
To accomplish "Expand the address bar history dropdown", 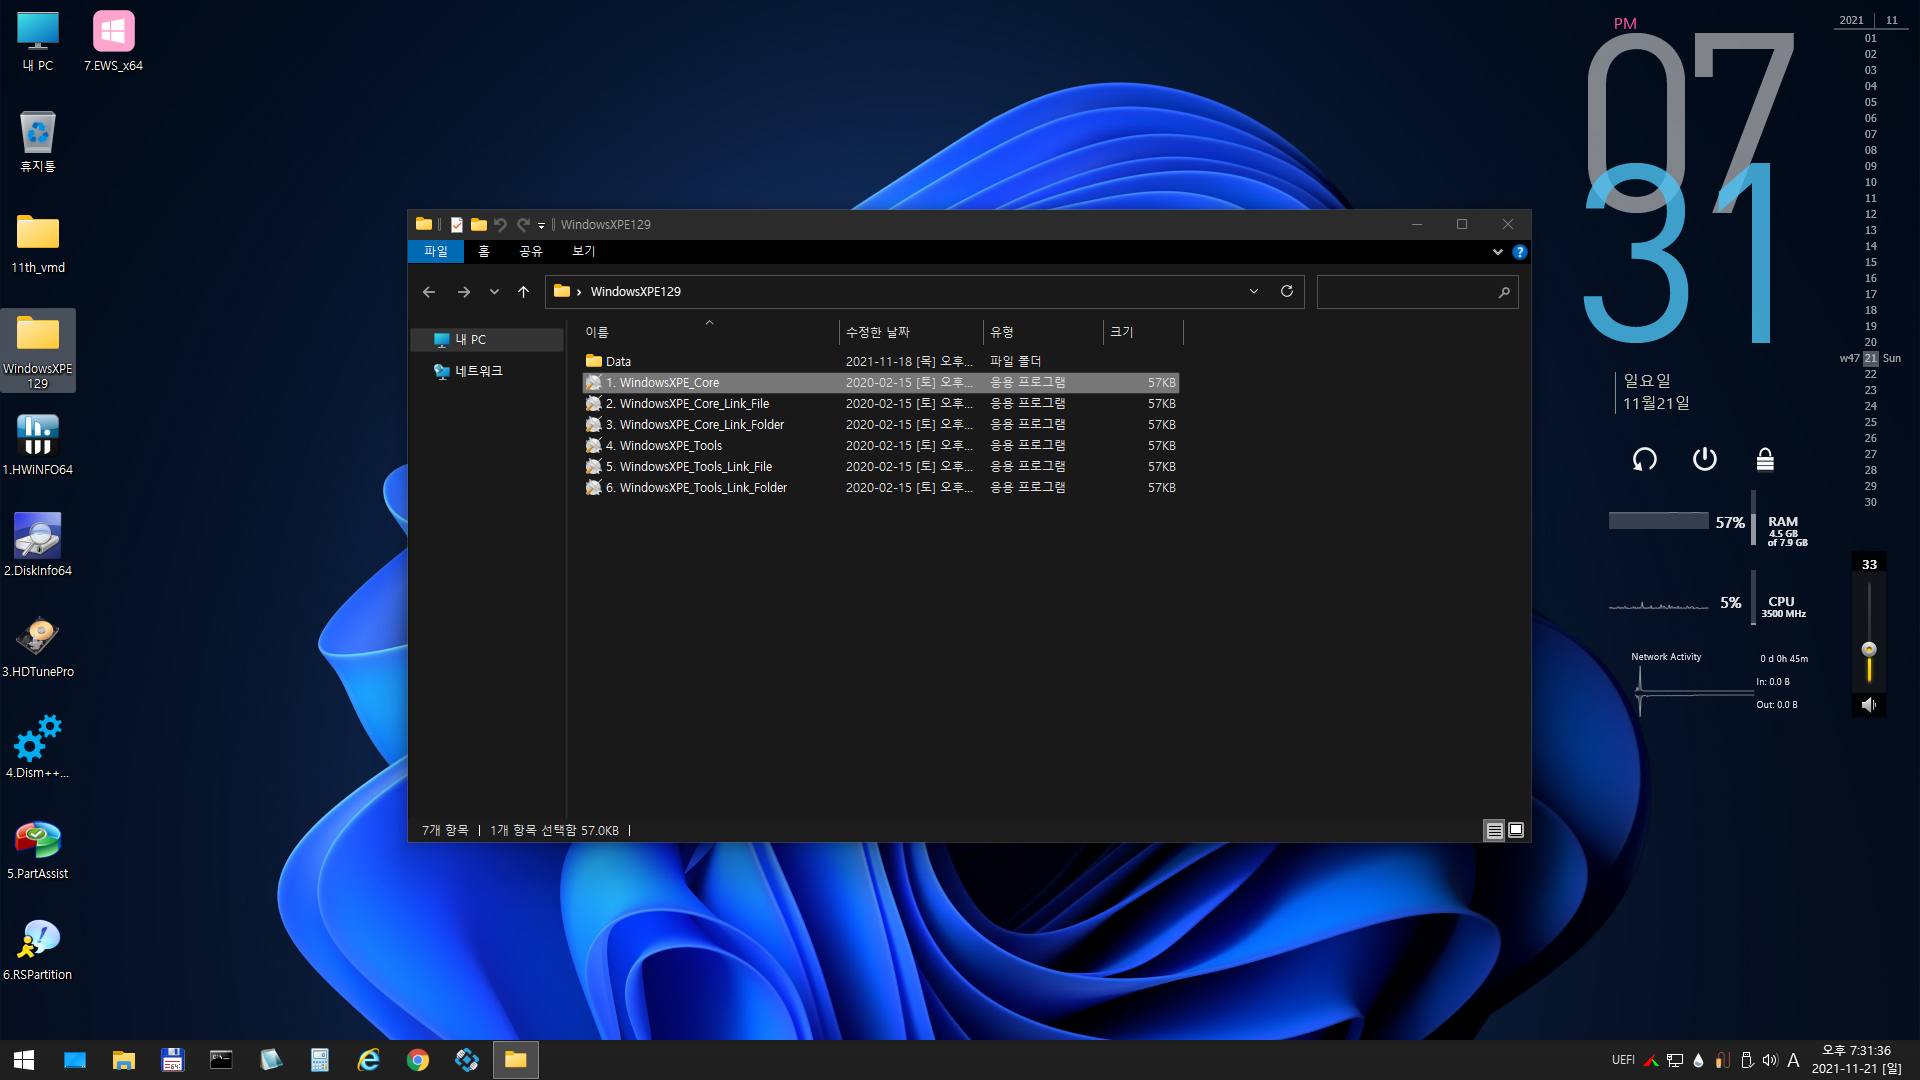I will [x=1254, y=291].
